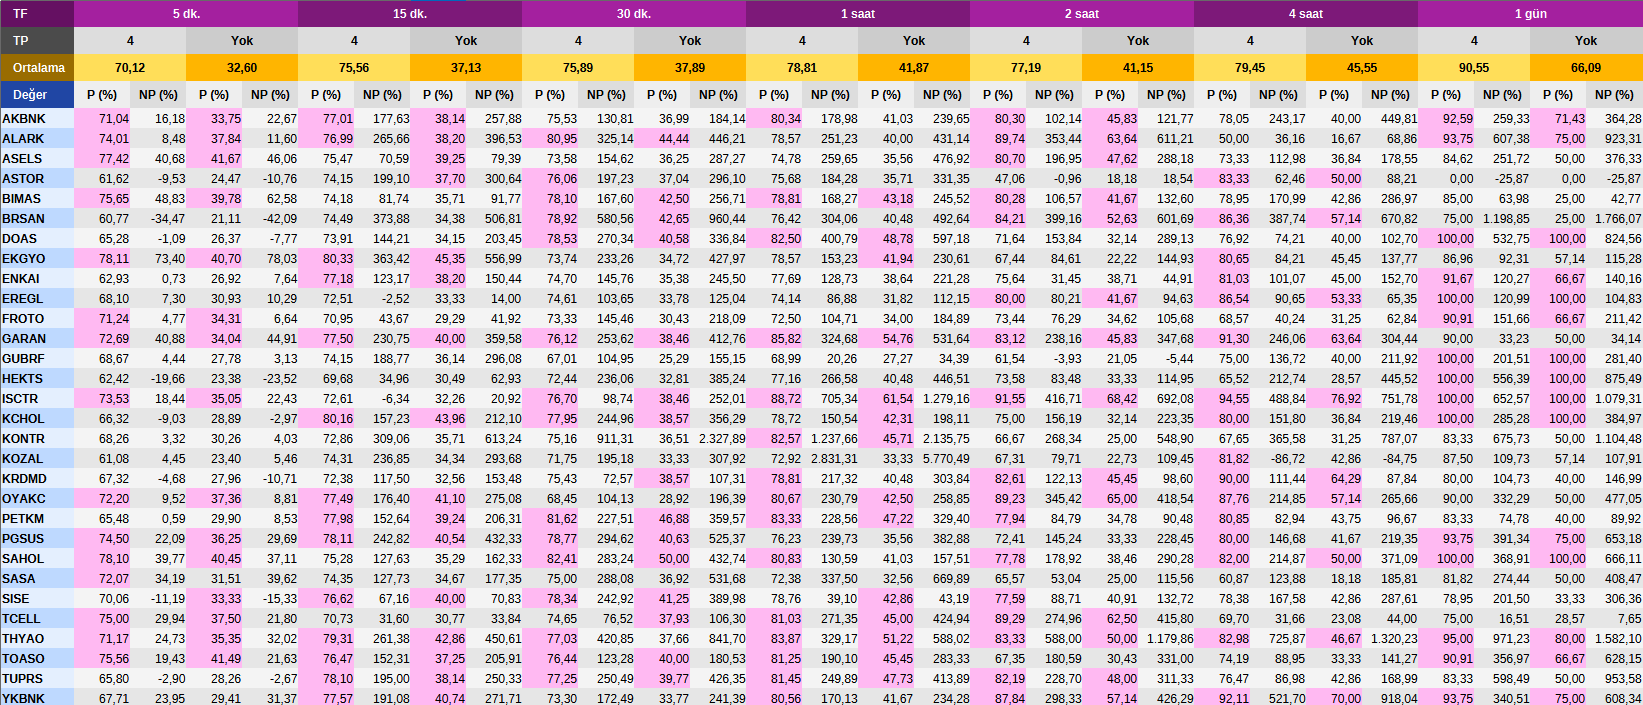
Task: Click the Ortalama value 70,12
Action: [130, 68]
